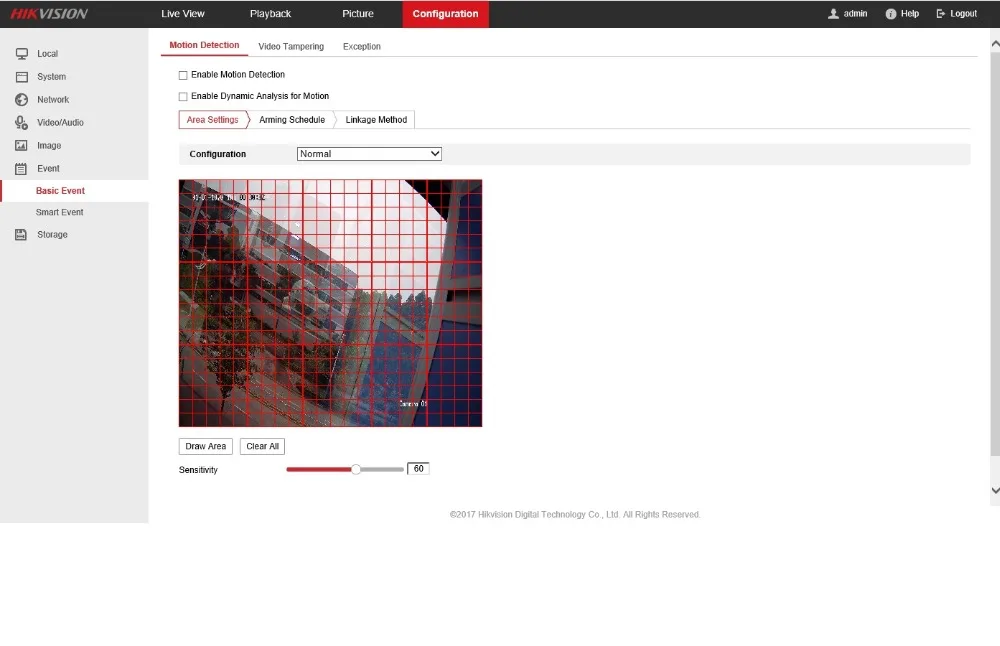1000x646 pixels.
Task: Click the Logout link text
Action: pyautogui.click(x=963, y=13)
